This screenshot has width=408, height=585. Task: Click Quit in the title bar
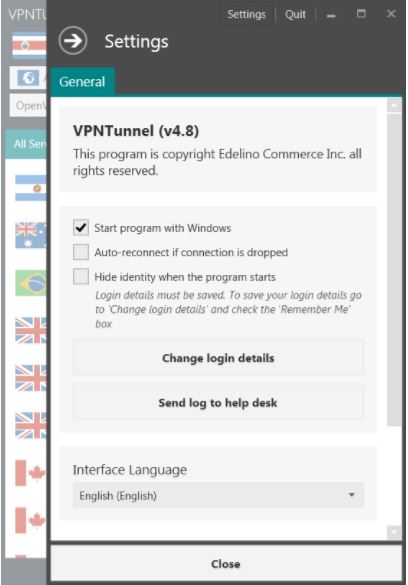(295, 14)
